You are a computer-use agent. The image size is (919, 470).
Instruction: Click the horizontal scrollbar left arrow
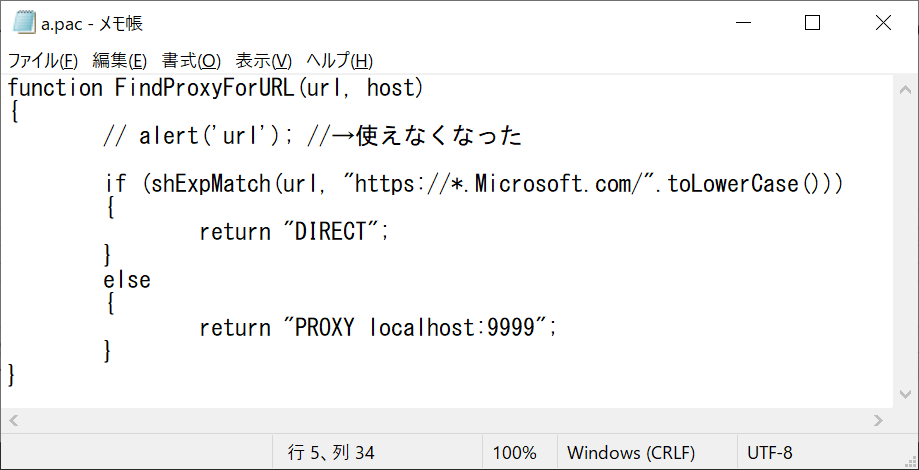click(x=14, y=420)
